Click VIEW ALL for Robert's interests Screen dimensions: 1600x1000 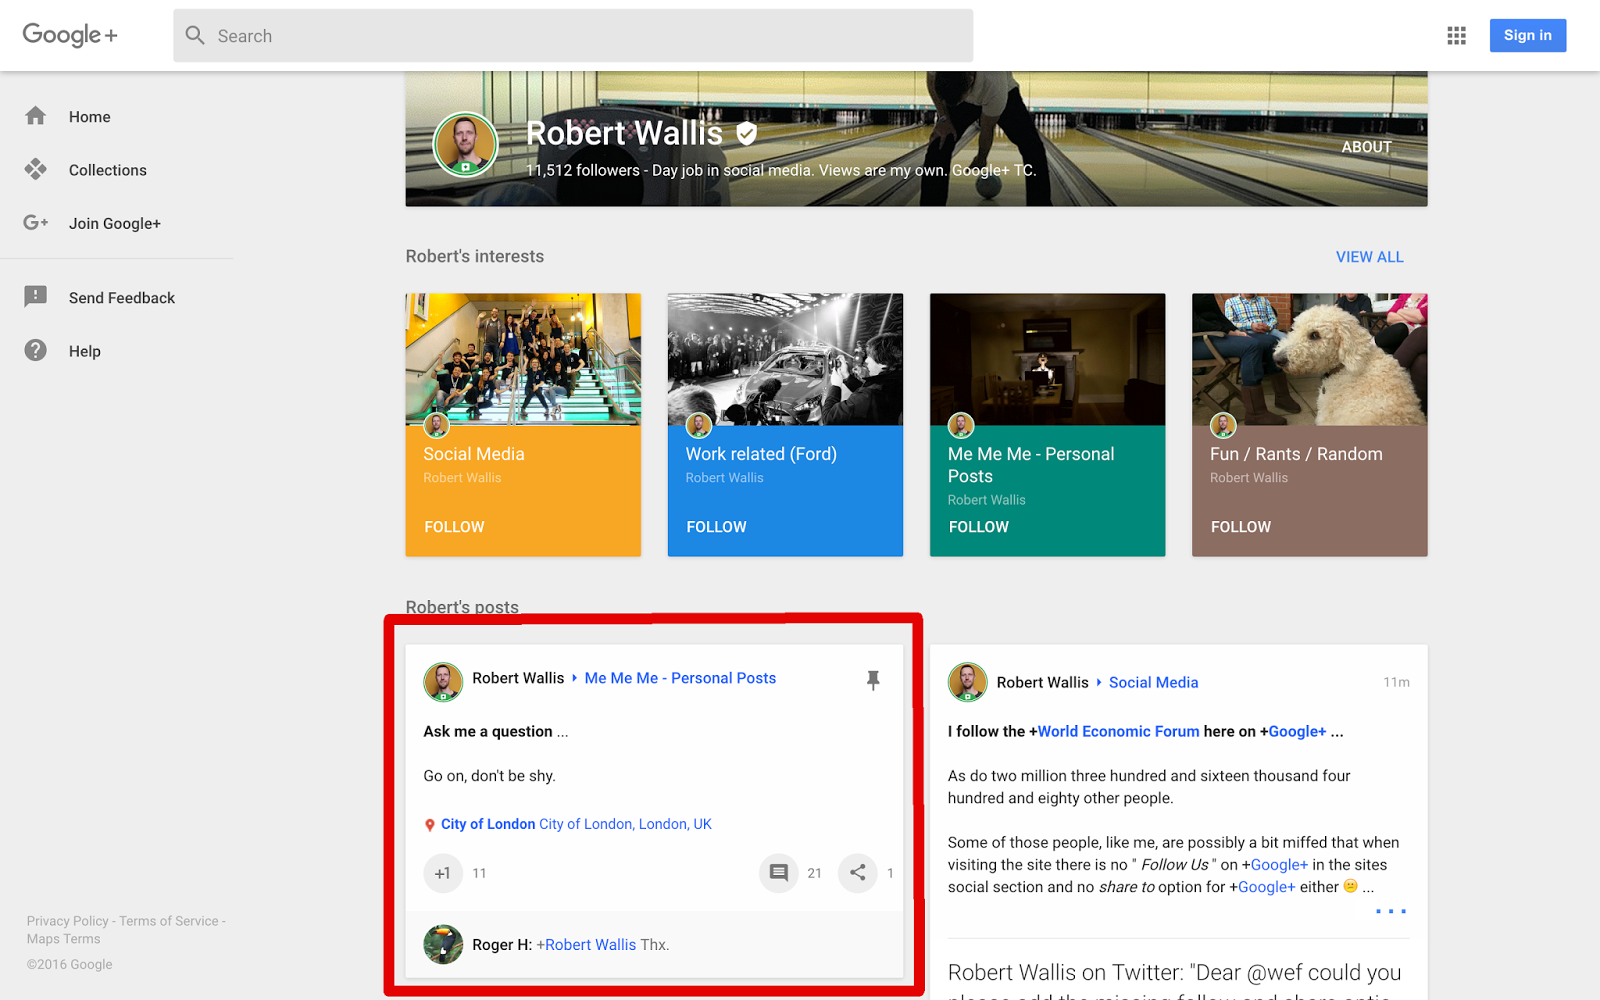[1370, 257]
